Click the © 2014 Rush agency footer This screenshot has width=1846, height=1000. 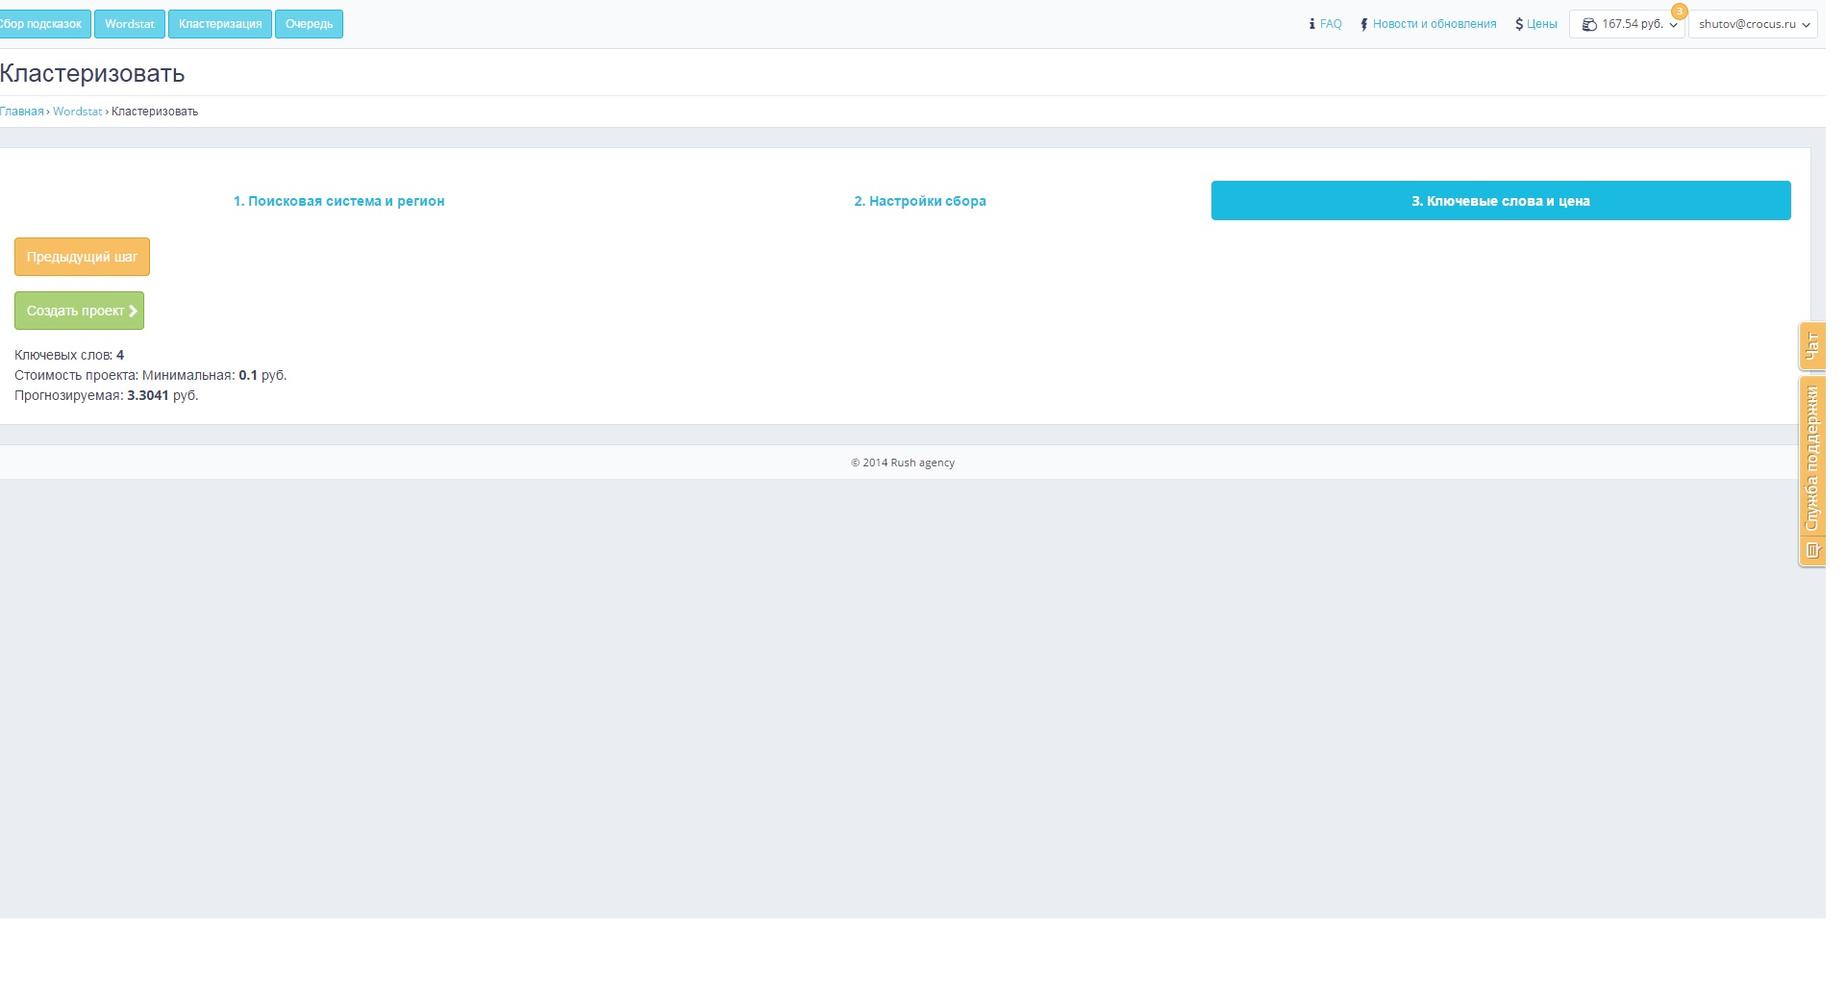point(903,463)
